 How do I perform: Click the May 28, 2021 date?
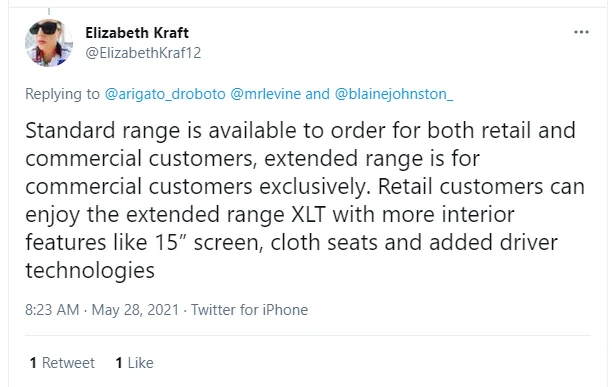(x=135, y=310)
